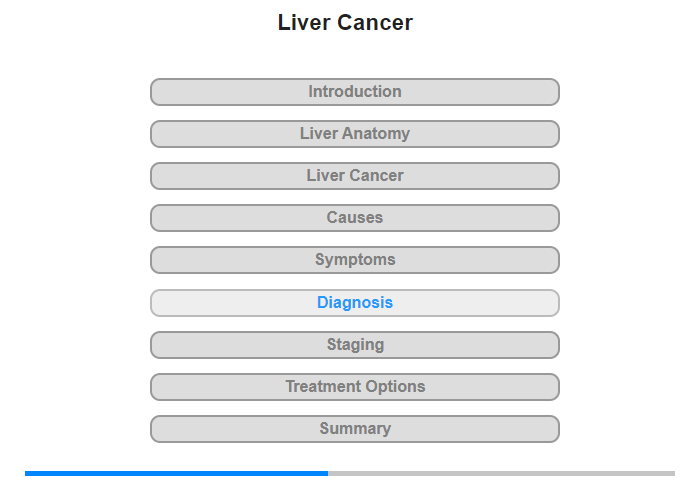Image resolution: width=700 pixels, height=480 pixels.
Task: Click the gray unfilled part of progress bar
Action: (500, 473)
